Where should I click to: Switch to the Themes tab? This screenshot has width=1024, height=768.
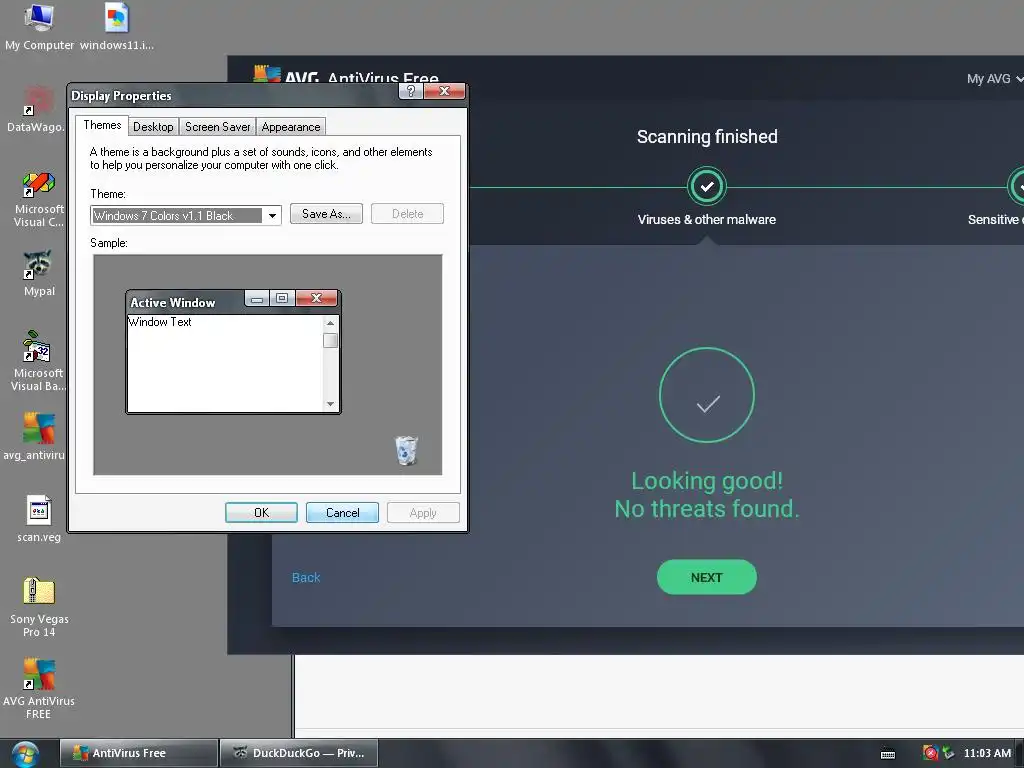(102, 125)
